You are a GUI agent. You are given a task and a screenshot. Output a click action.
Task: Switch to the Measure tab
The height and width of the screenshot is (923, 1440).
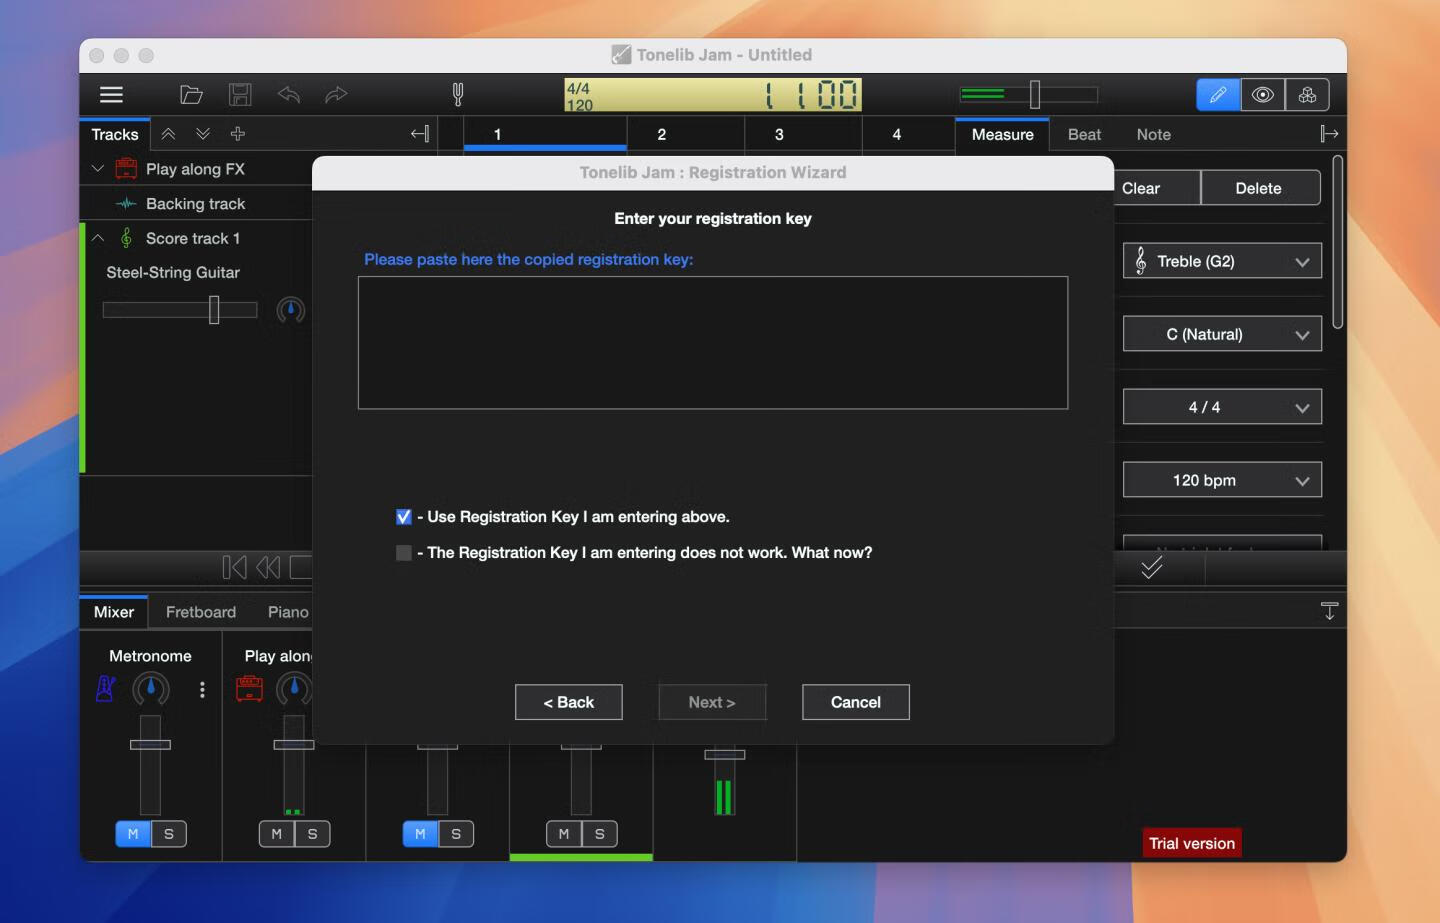tap(1002, 135)
